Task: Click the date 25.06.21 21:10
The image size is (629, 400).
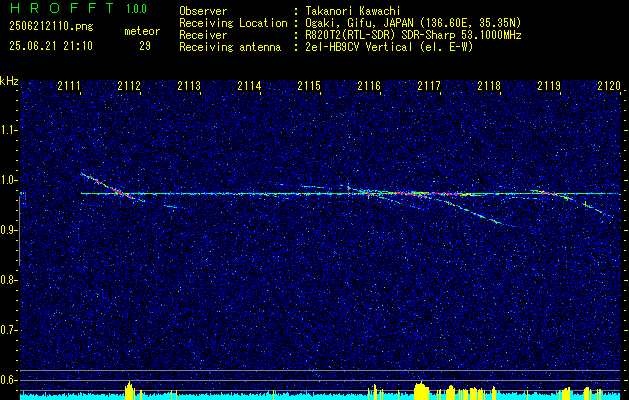Action: (51, 46)
